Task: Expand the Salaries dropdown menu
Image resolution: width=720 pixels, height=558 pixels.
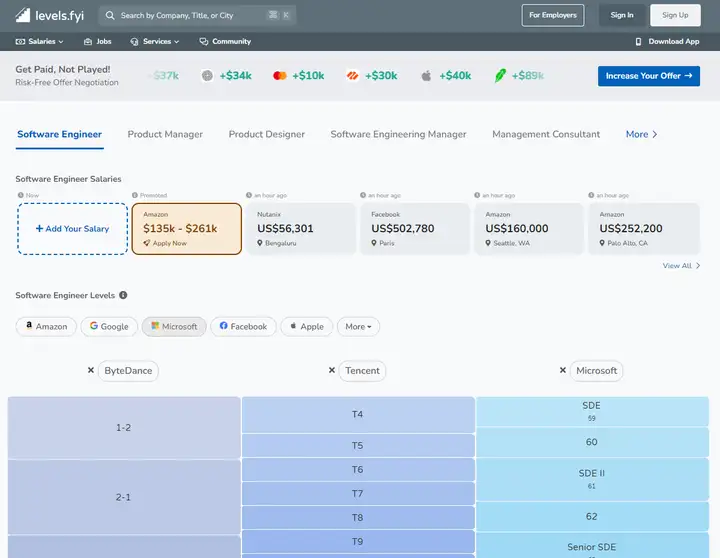Action: point(39,41)
